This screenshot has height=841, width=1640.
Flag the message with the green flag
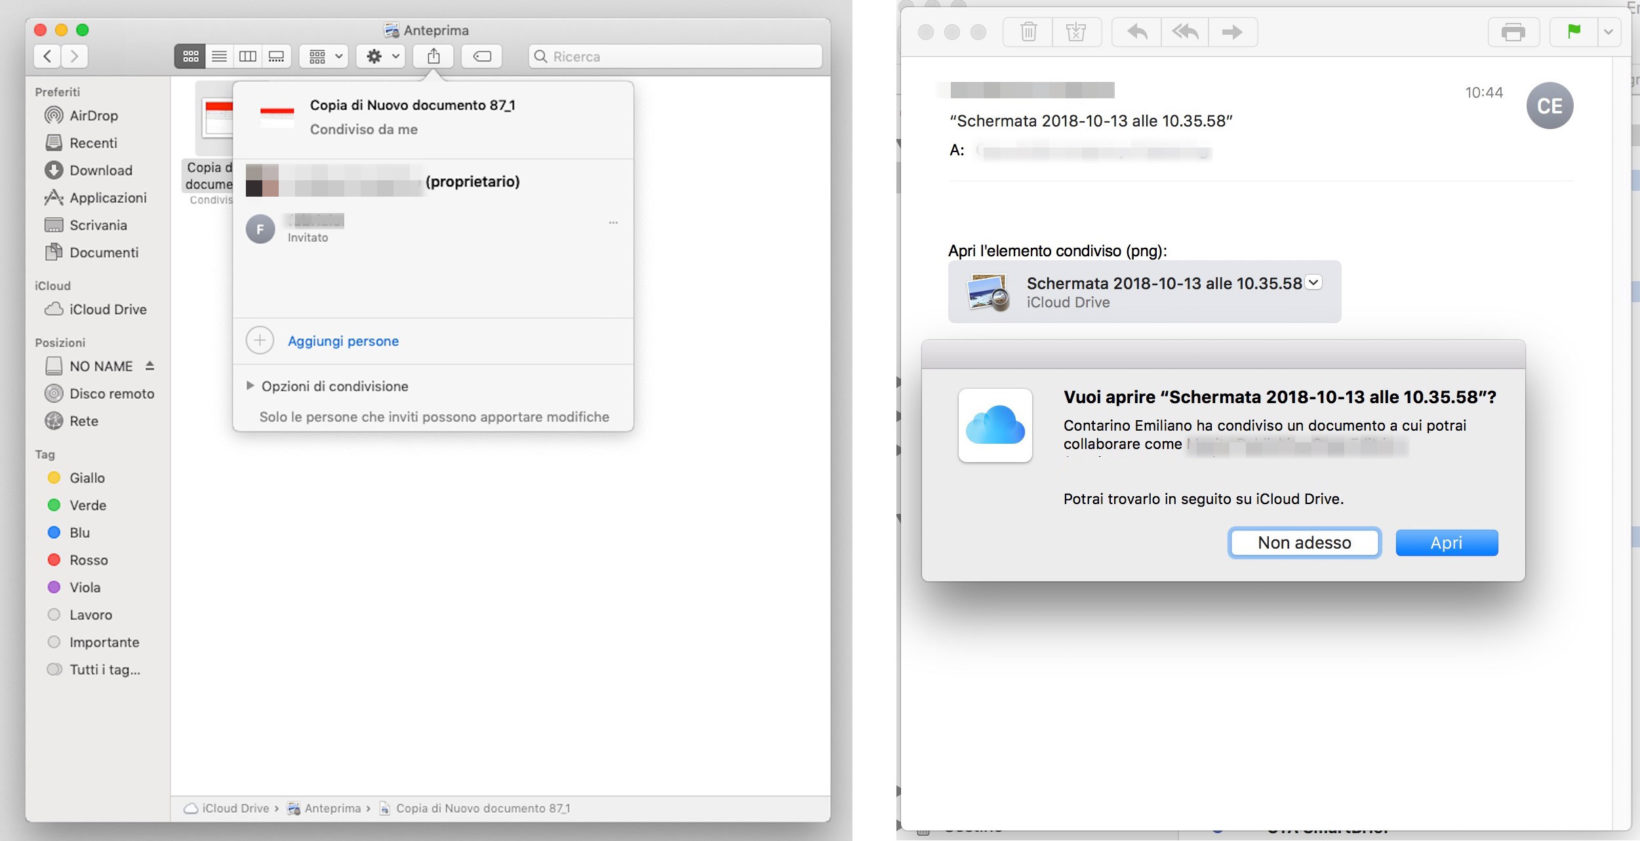[x=1574, y=32]
